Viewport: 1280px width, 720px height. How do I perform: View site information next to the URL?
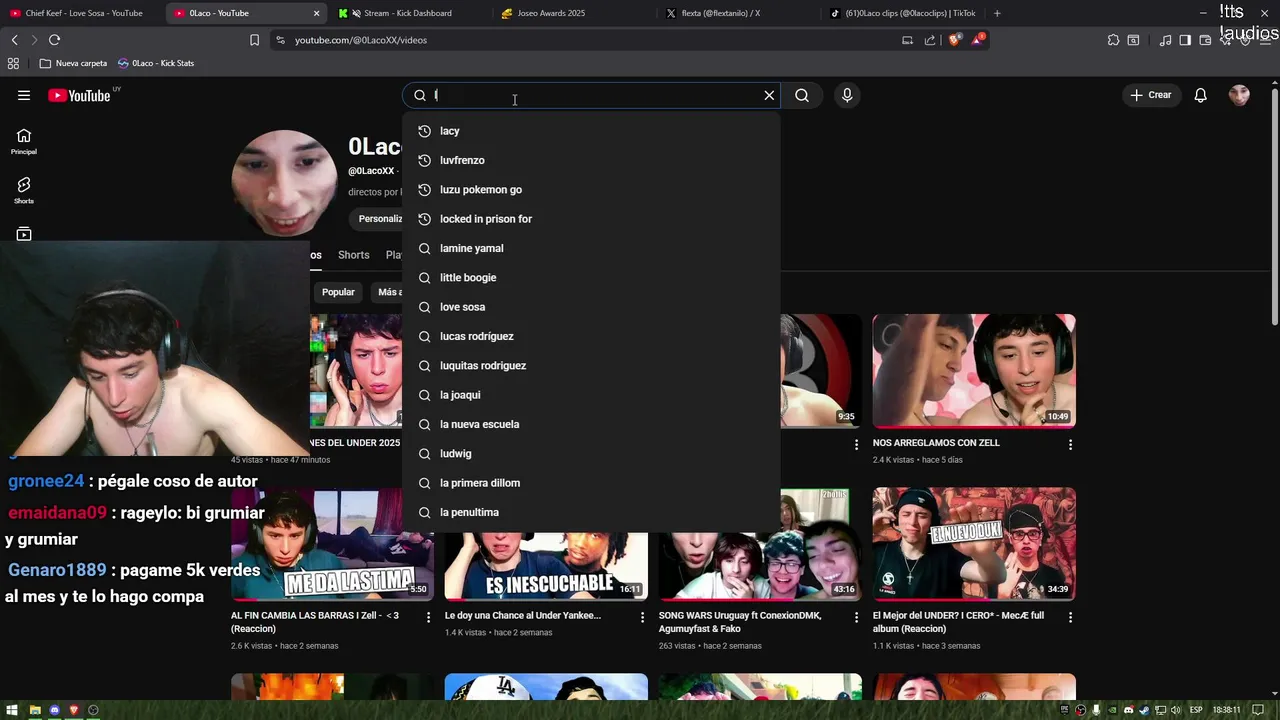coord(280,40)
